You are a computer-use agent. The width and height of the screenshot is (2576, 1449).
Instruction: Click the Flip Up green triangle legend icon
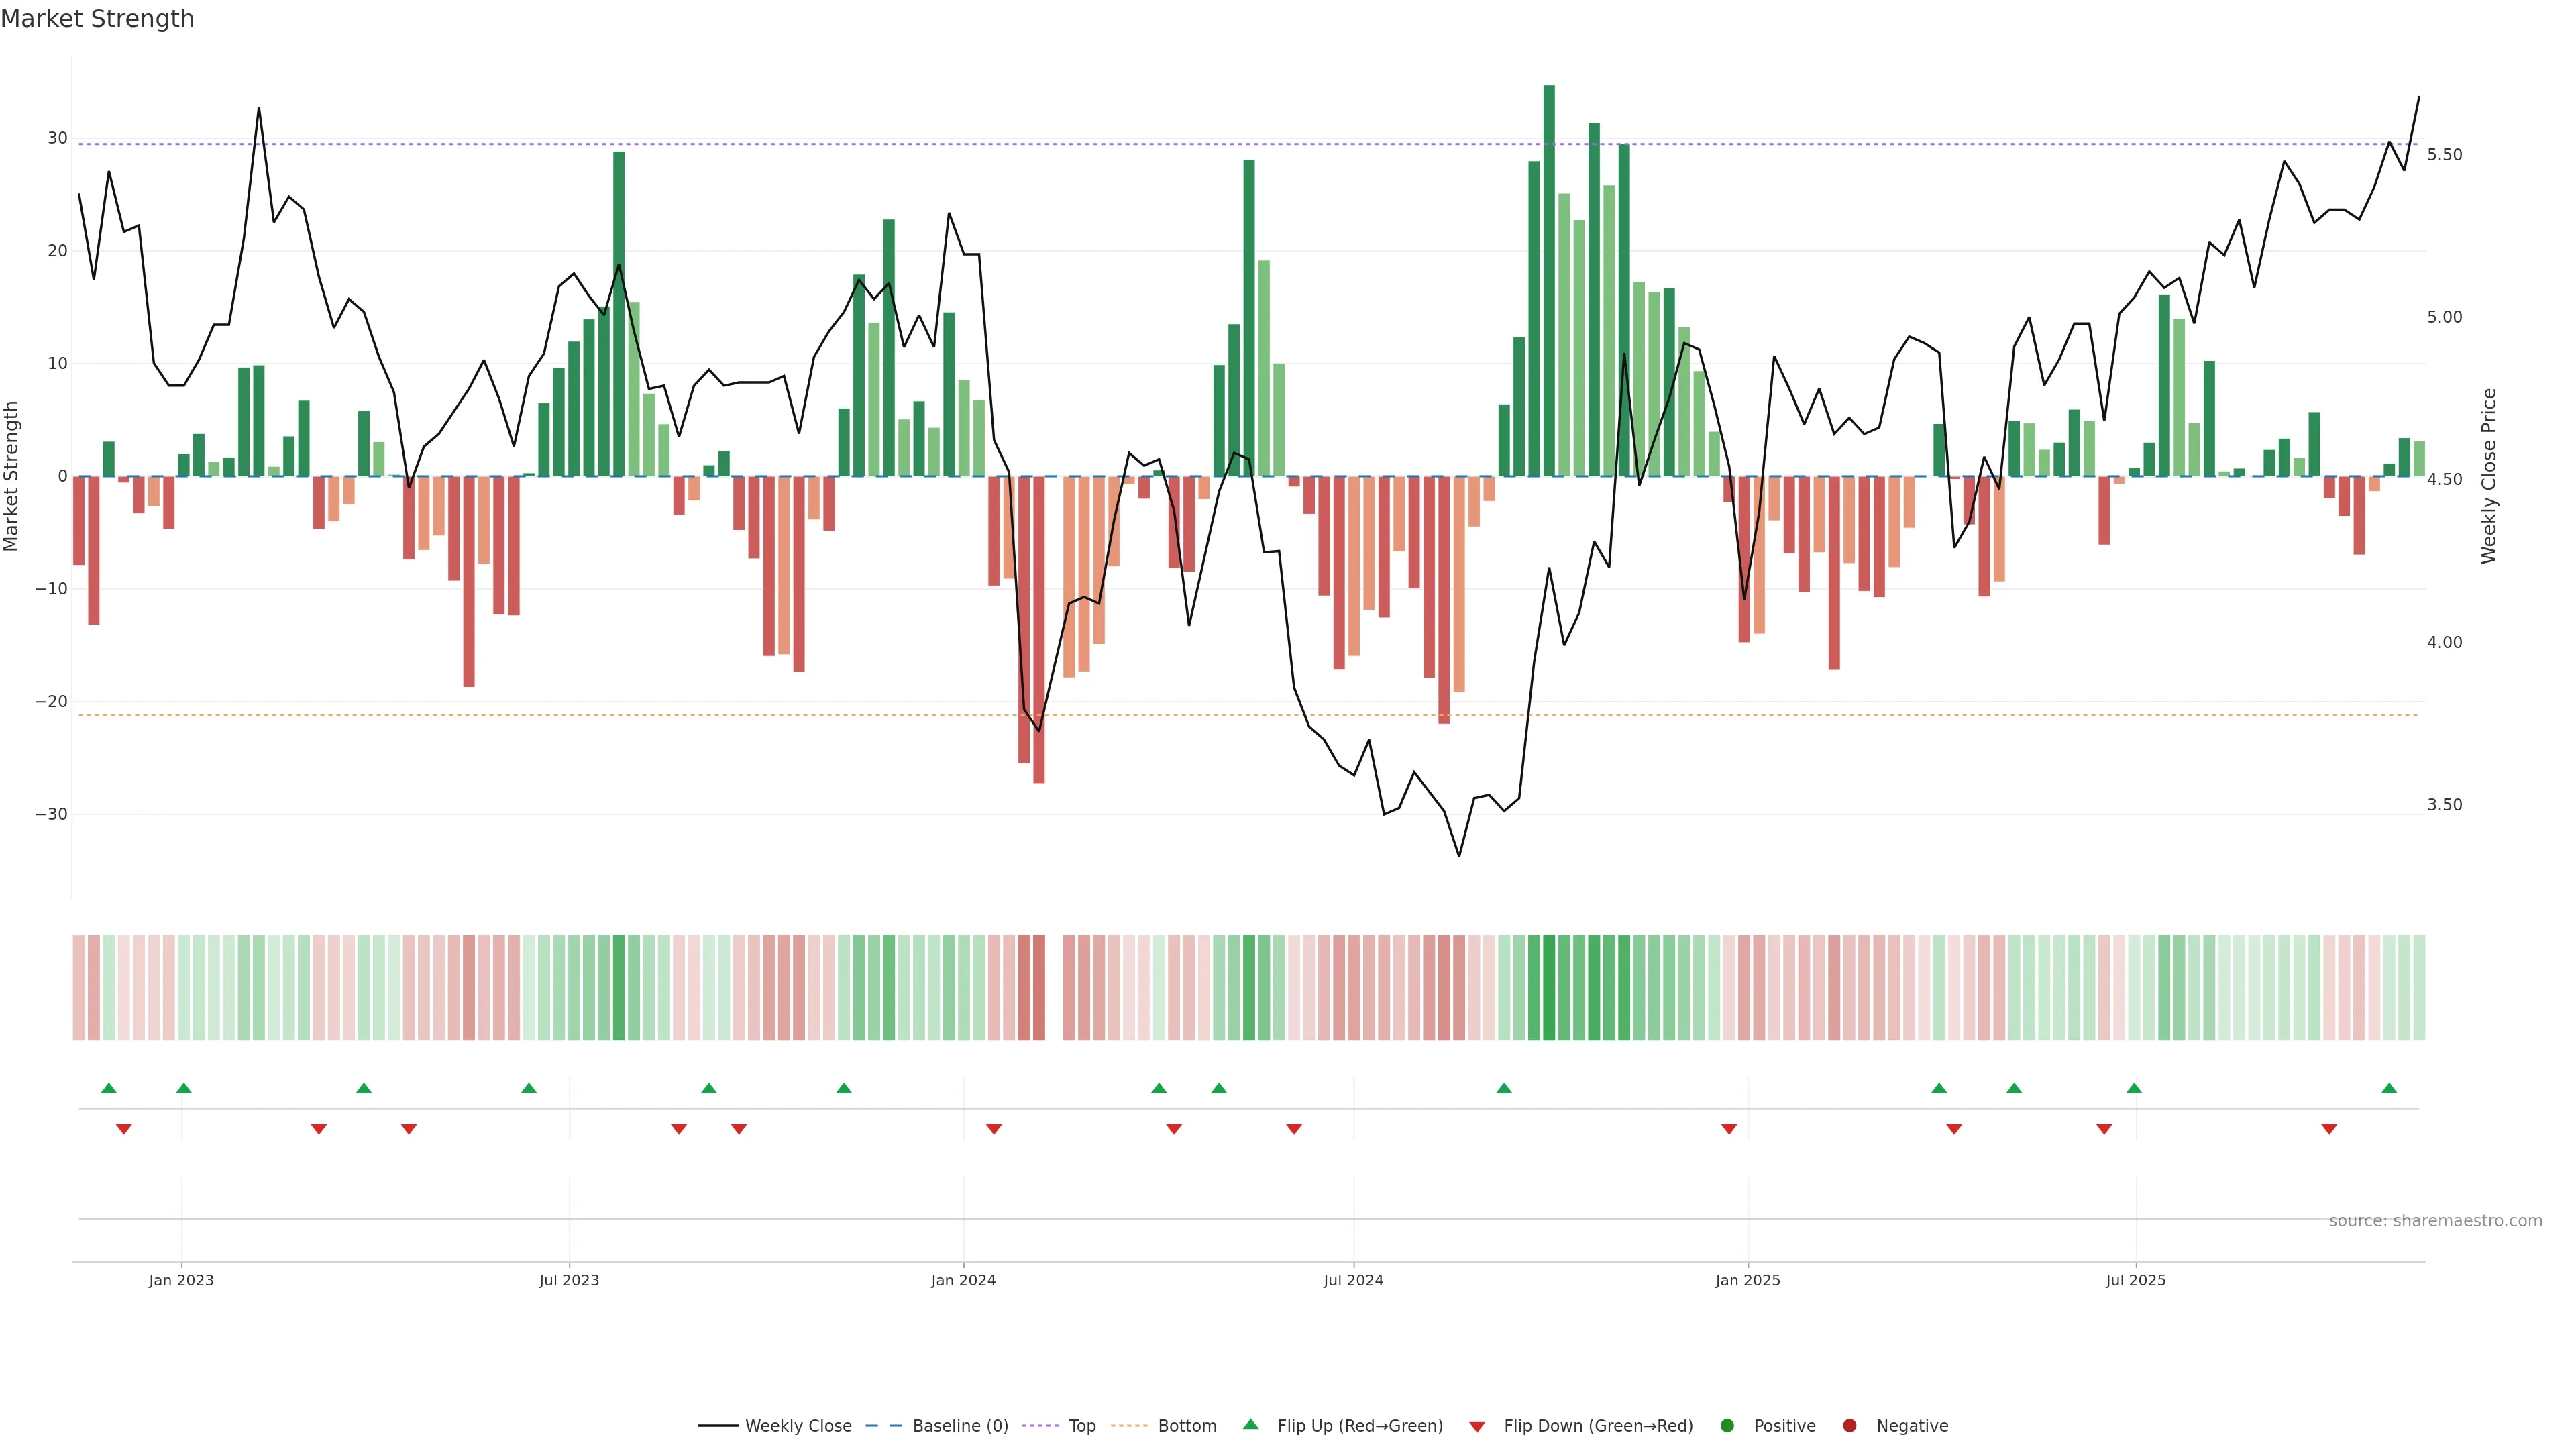[1250, 1425]
